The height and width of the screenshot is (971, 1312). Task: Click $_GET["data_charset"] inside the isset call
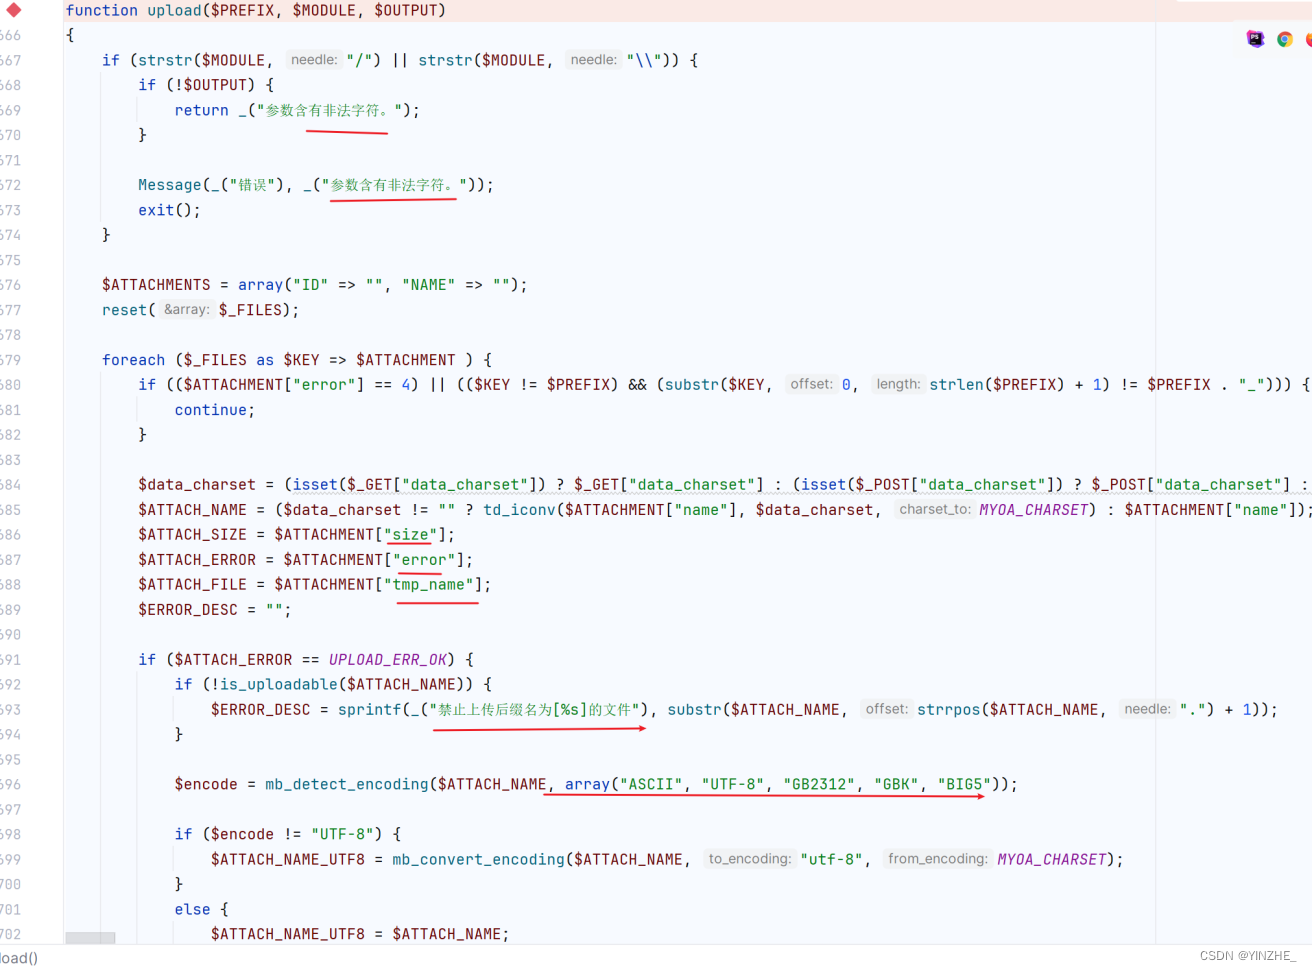(443, 485)
